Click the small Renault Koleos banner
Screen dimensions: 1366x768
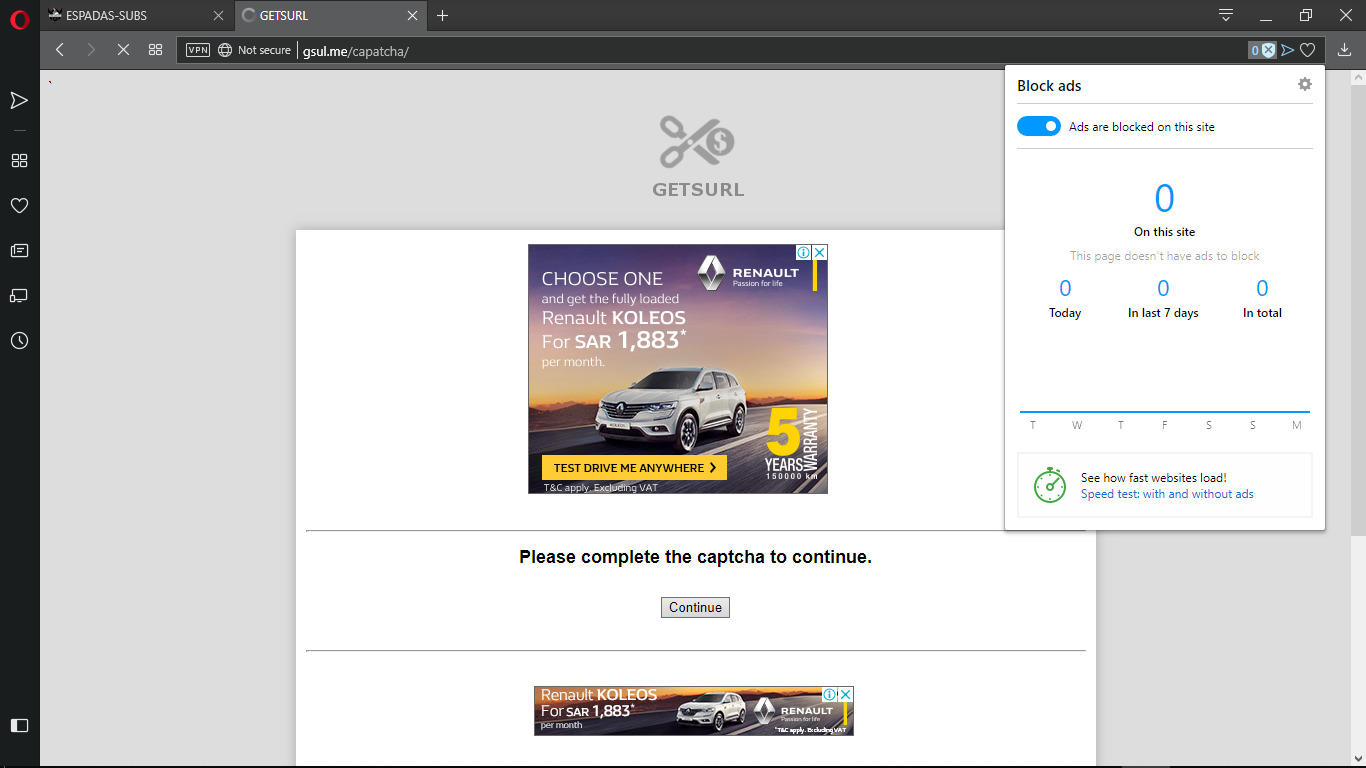coord(694,711)
